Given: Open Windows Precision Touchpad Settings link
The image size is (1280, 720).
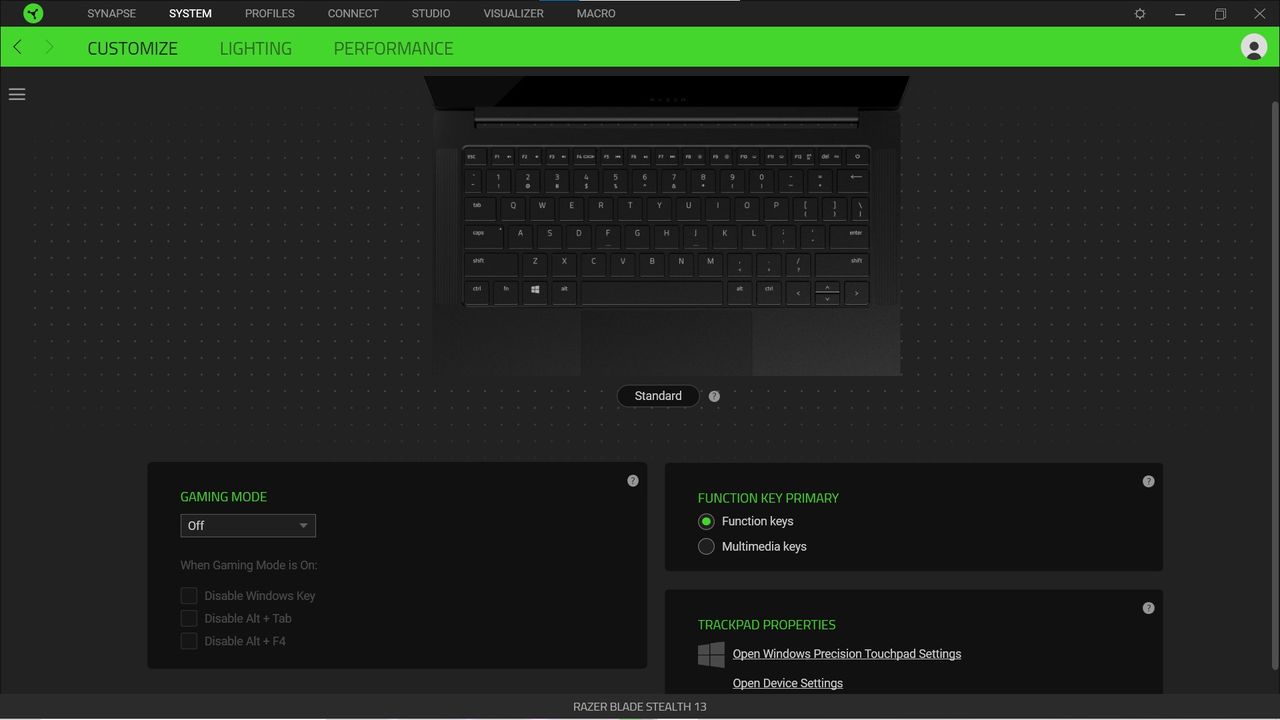Looking at the screenshot, I should point(847,654).
